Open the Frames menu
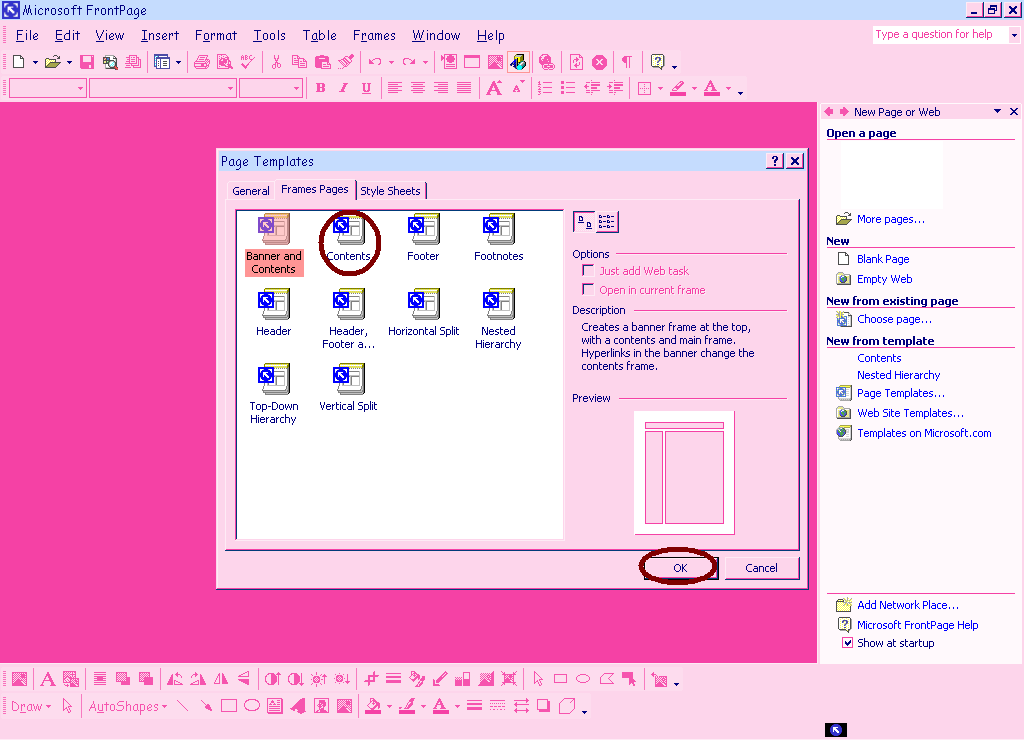 tap(374, 36)
